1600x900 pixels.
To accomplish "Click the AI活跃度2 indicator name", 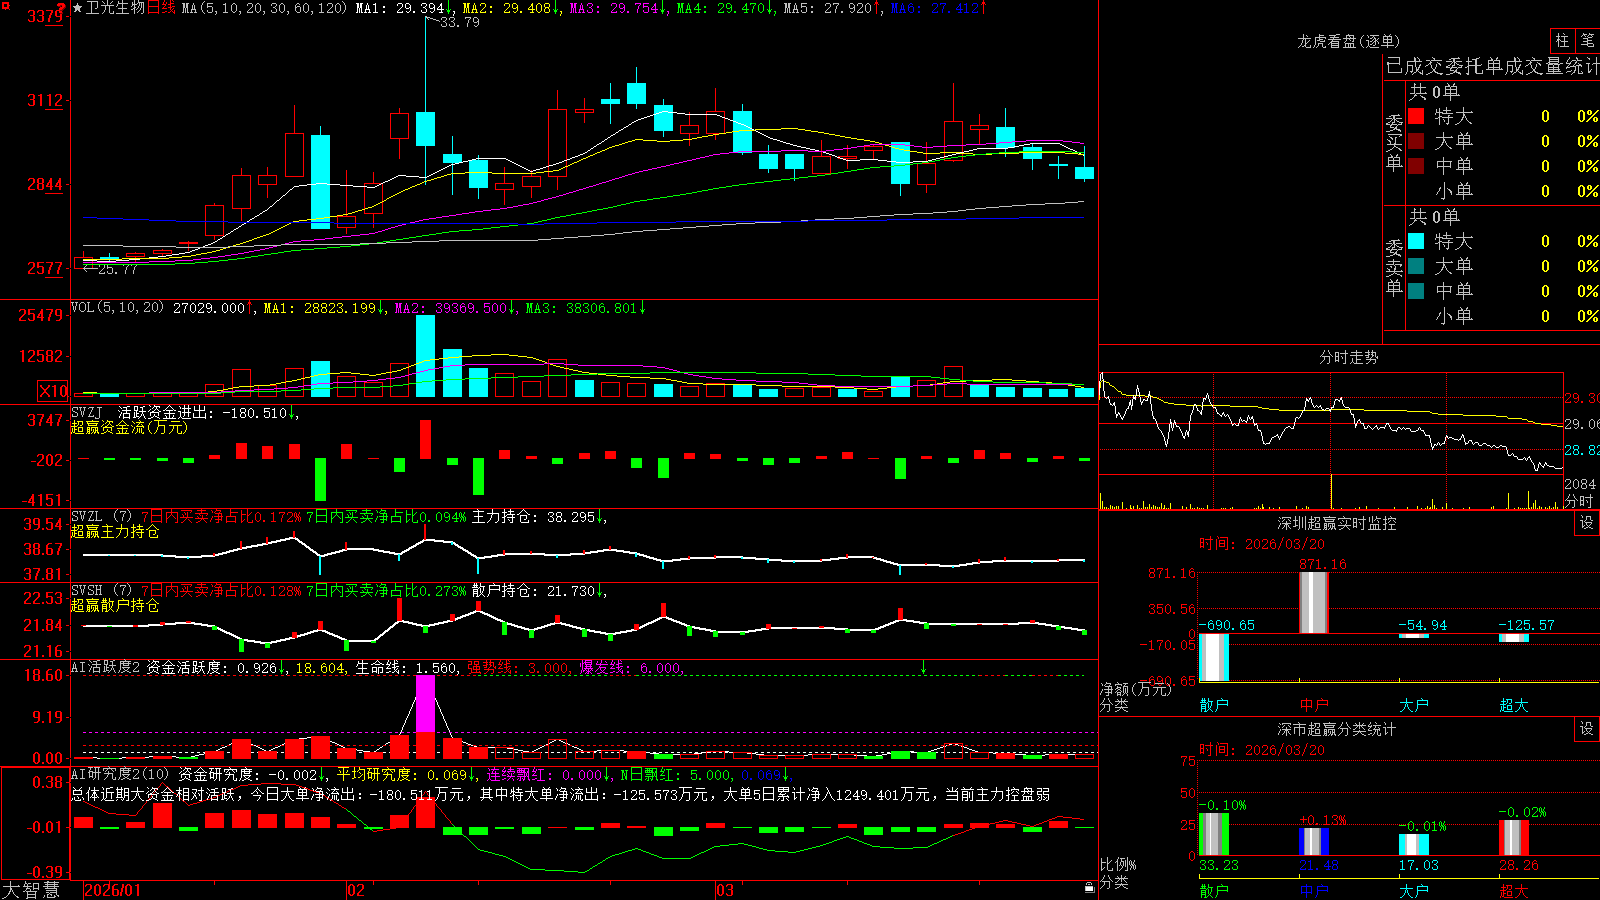I will (105, 667).
